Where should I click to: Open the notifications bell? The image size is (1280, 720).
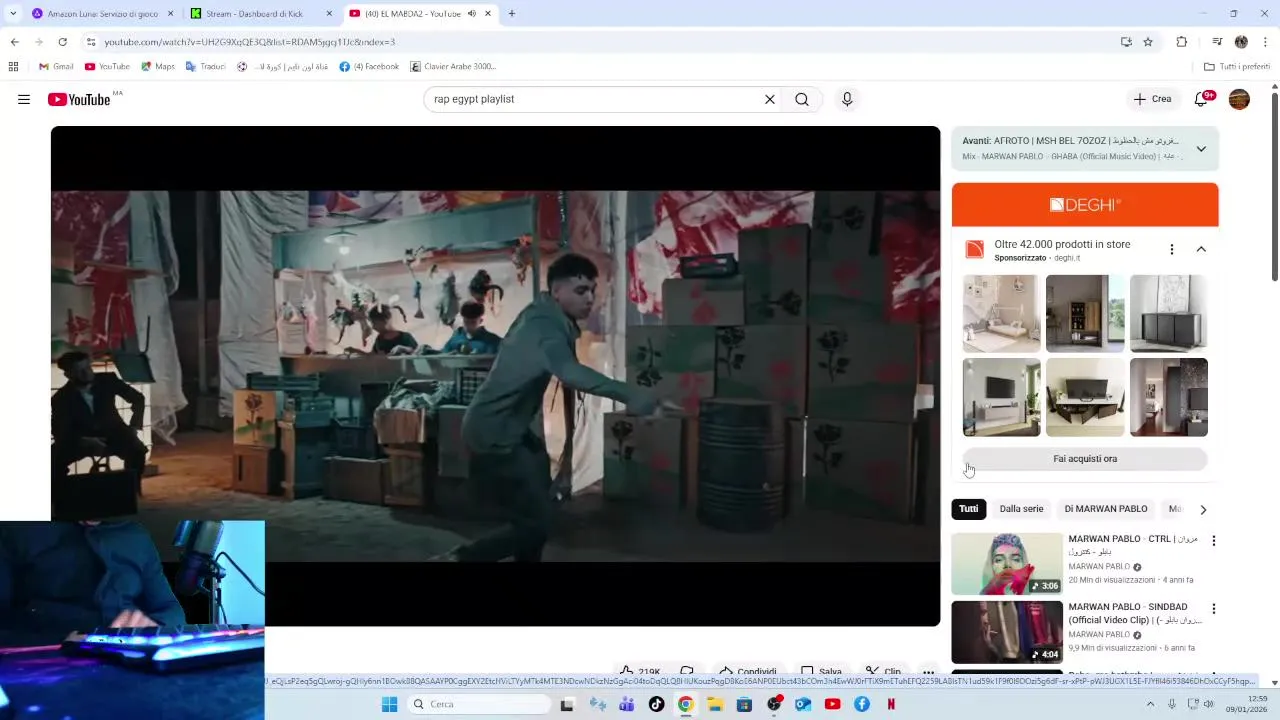coord(1201,99)
